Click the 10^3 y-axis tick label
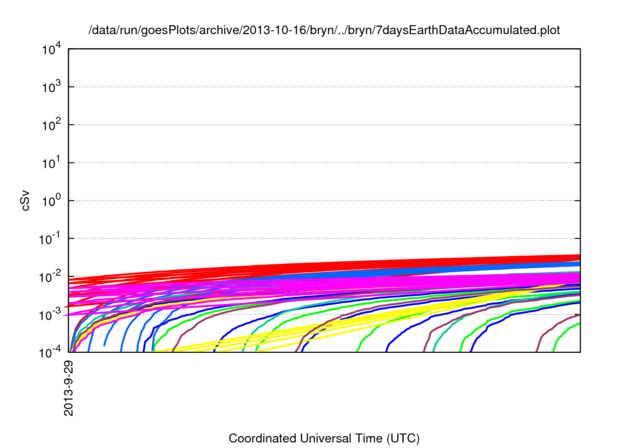Image resolution: width=640 pixels, height=448 pixels. [51, 87]
